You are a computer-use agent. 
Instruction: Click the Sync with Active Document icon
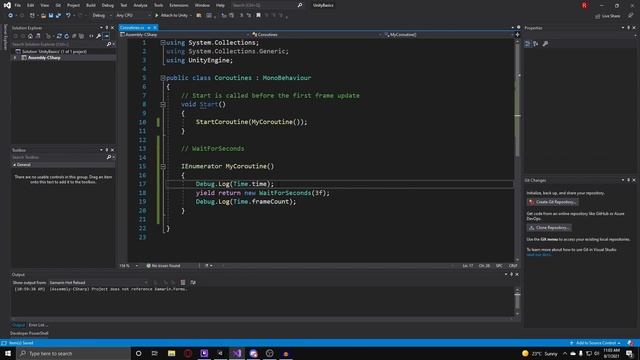(x=59, y=36)
